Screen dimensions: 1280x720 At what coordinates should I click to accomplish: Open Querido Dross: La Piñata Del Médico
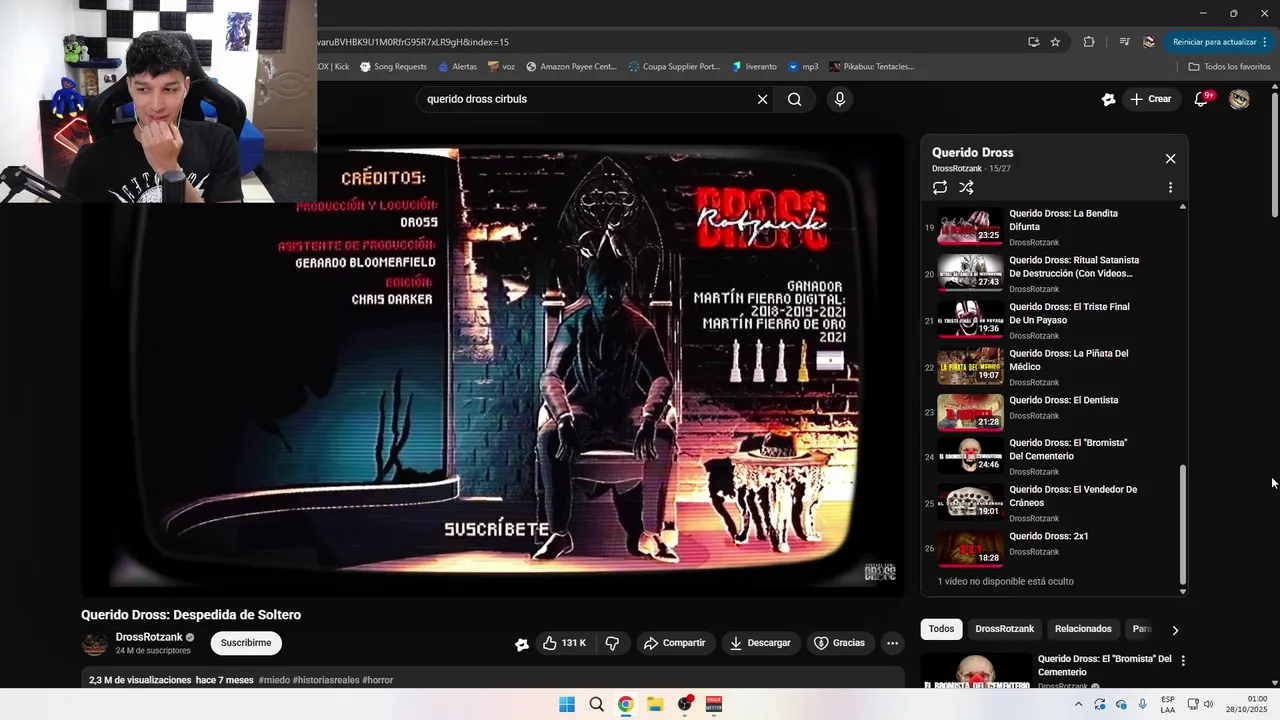coord(1069,360)
